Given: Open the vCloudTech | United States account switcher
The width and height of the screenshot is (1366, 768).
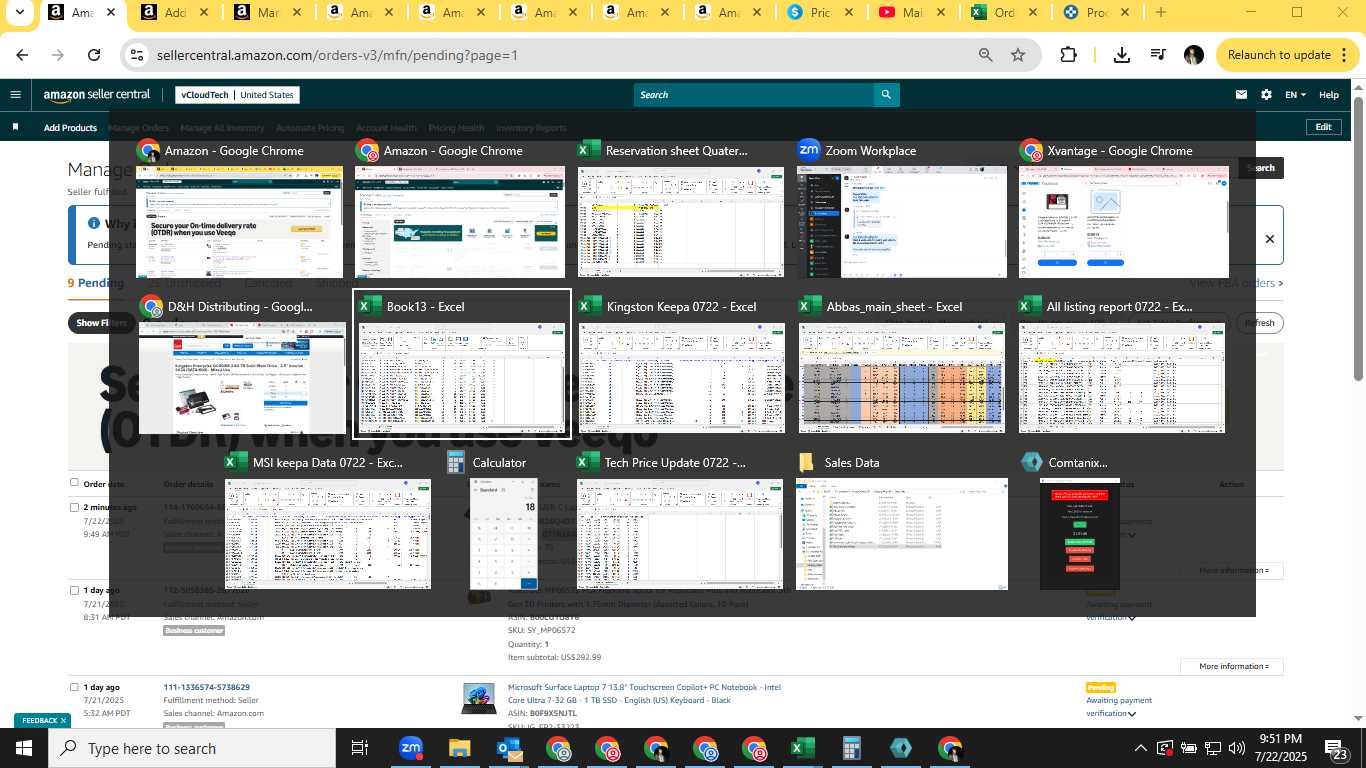Looking at the screenshot, I should point(237,95).
